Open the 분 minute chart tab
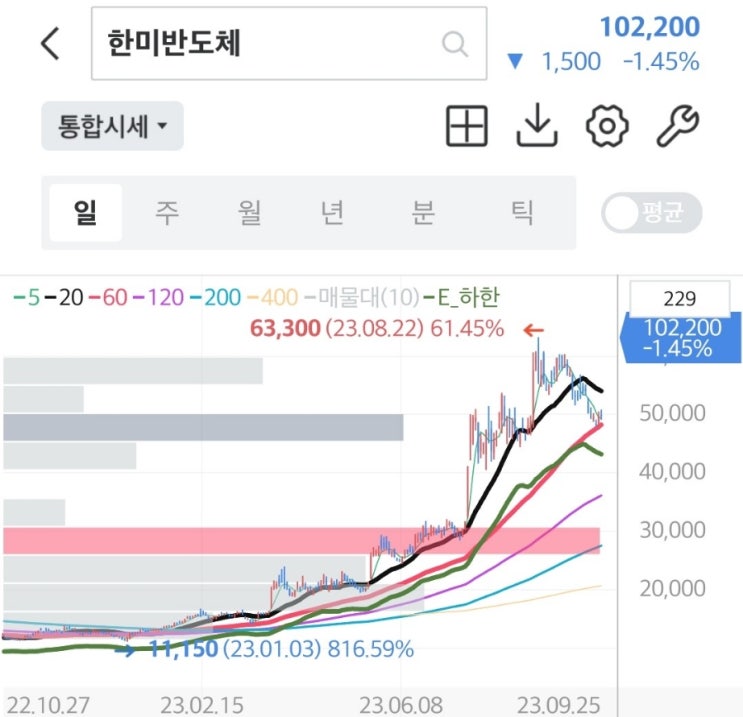 pyautogui.click(x=423, y=212)
